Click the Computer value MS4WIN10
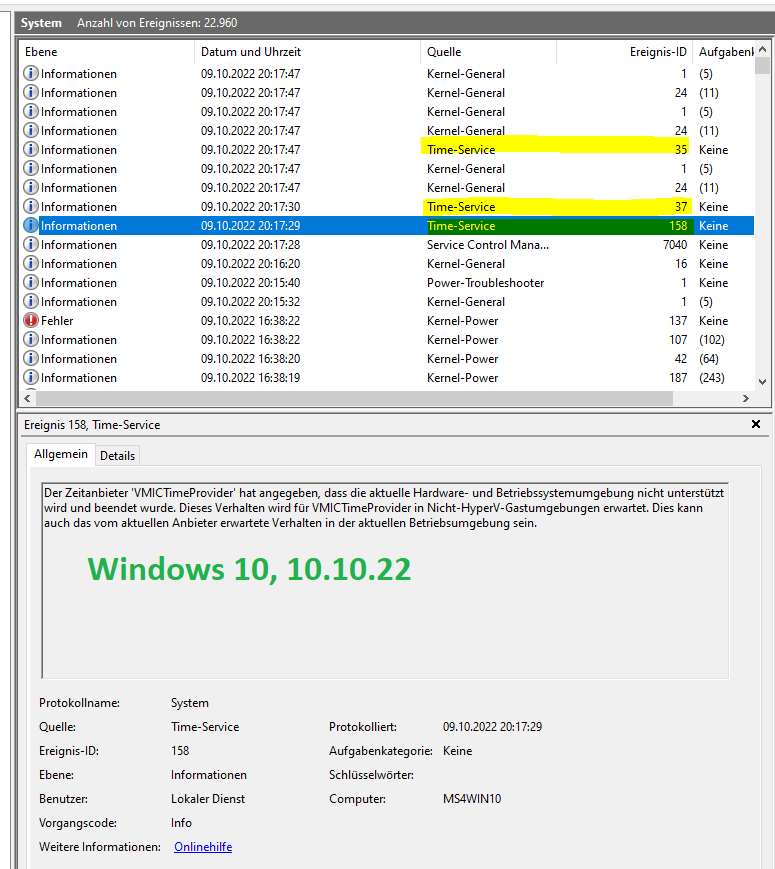775x869 pixels. (472, 799)
